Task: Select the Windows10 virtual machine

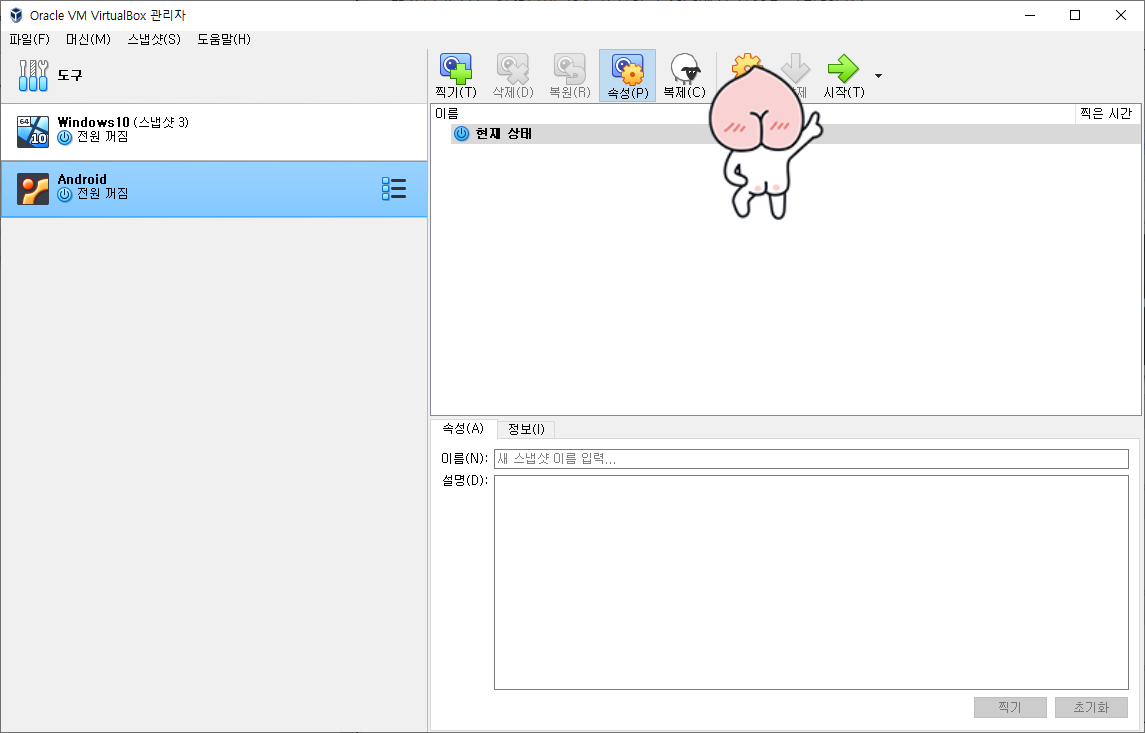Action: pyautogui.click(x=214, y=132)
